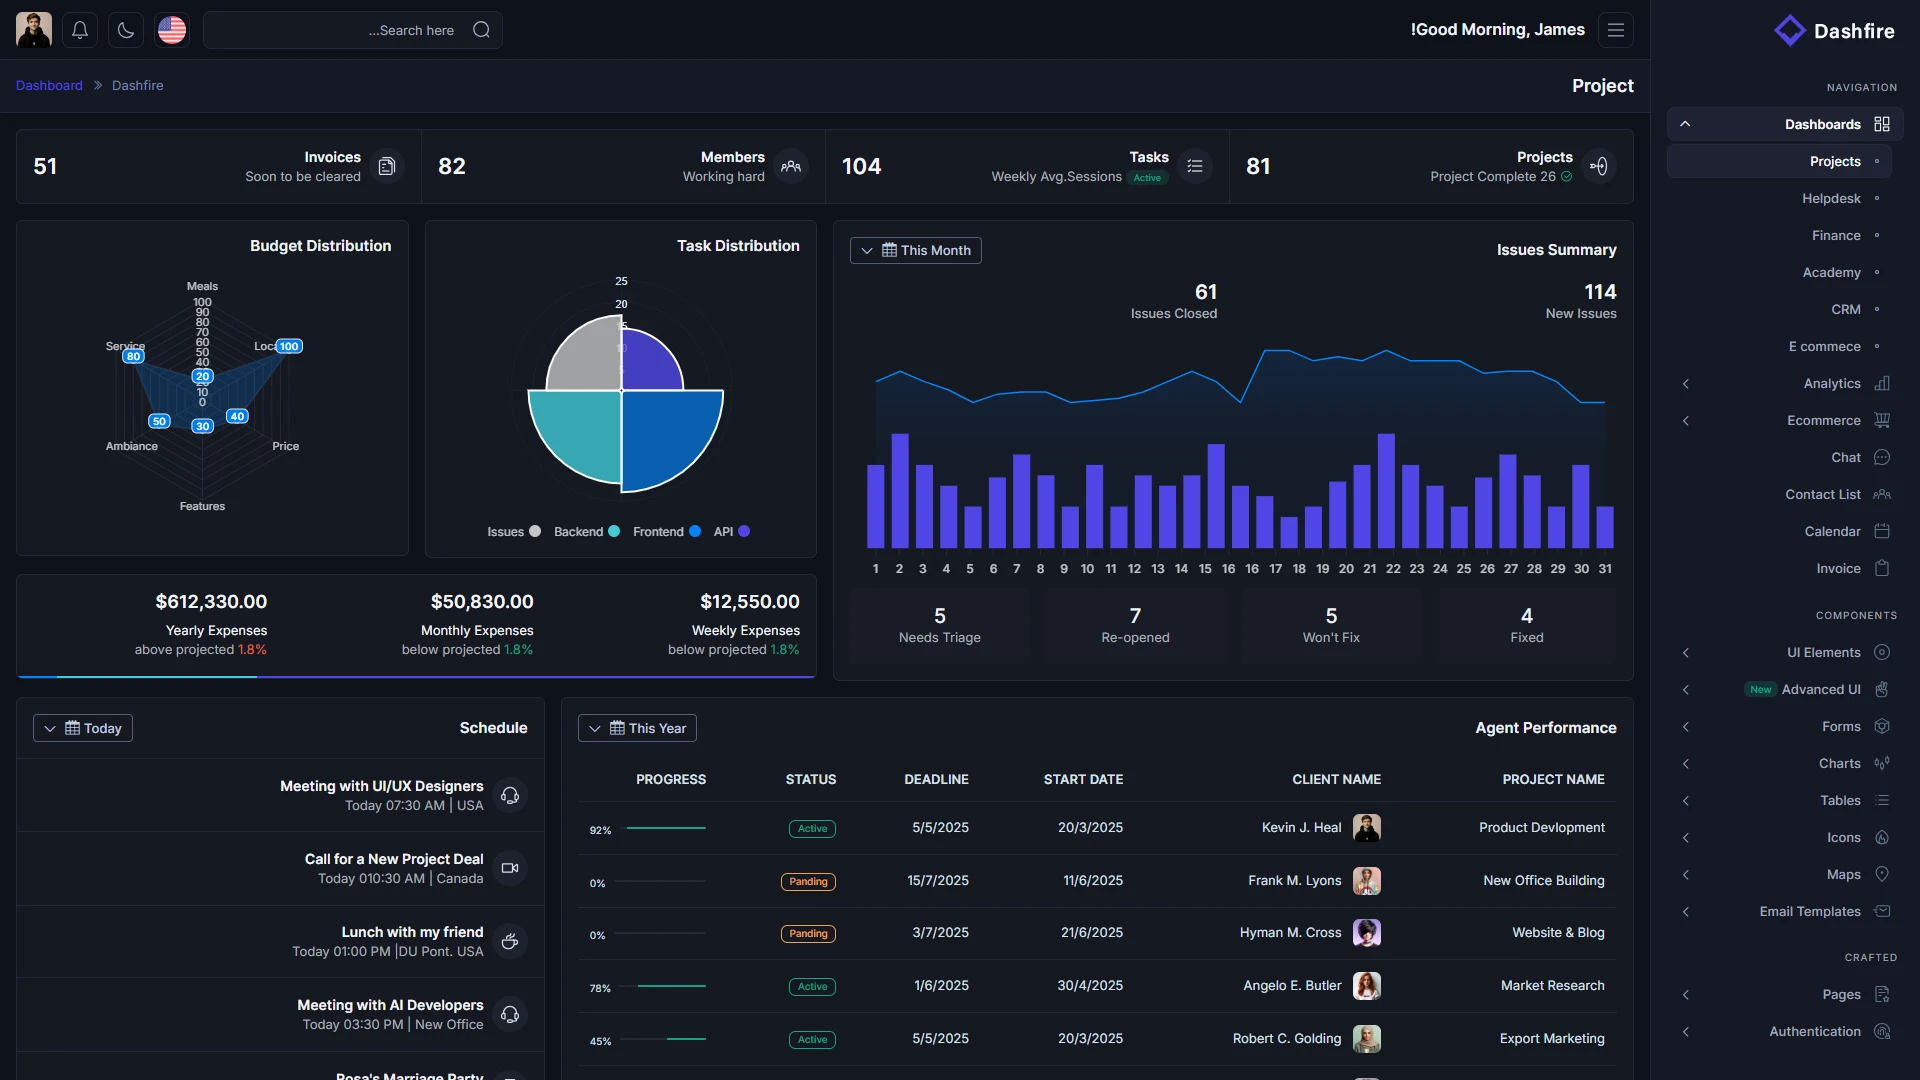Collapse the Dashboards menu section
The image size is (1920, 1080).
click(x=1784, y=124)
